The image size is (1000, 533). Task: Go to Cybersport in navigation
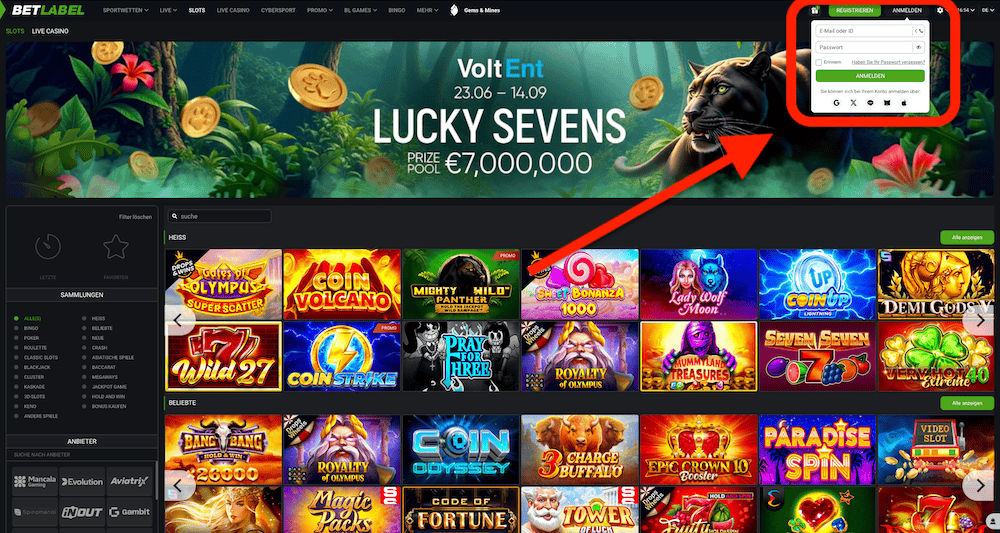278,10
